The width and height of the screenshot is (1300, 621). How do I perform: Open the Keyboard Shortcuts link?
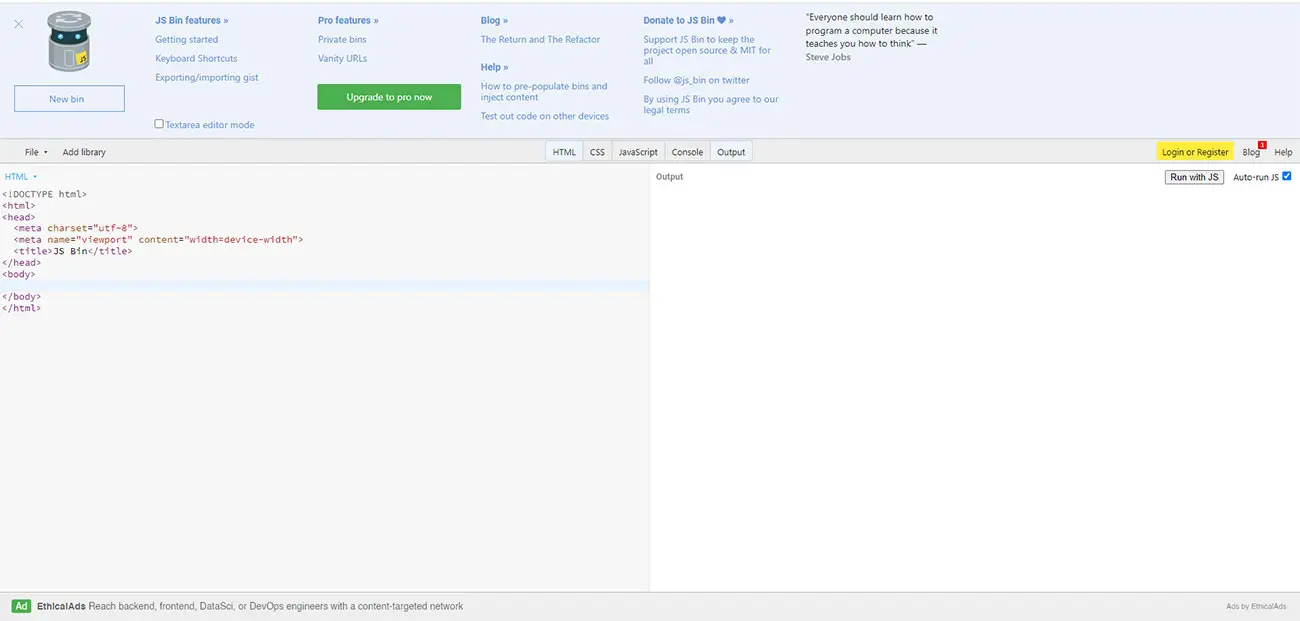[196, 58]
